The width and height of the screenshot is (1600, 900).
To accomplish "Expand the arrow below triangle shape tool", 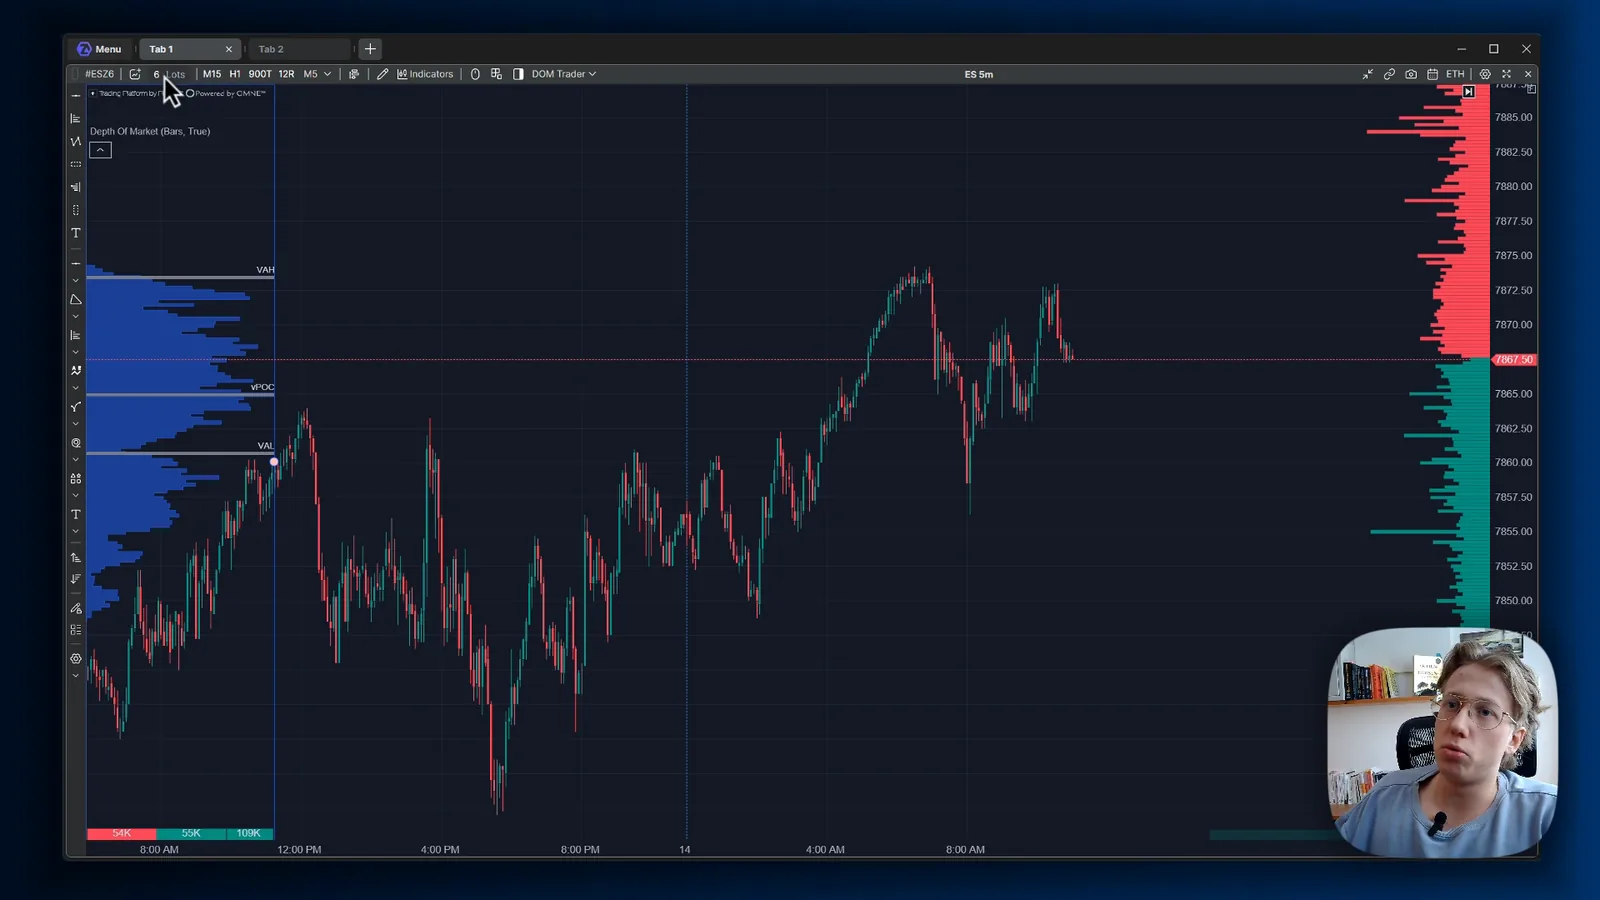I will coord(75,316).
